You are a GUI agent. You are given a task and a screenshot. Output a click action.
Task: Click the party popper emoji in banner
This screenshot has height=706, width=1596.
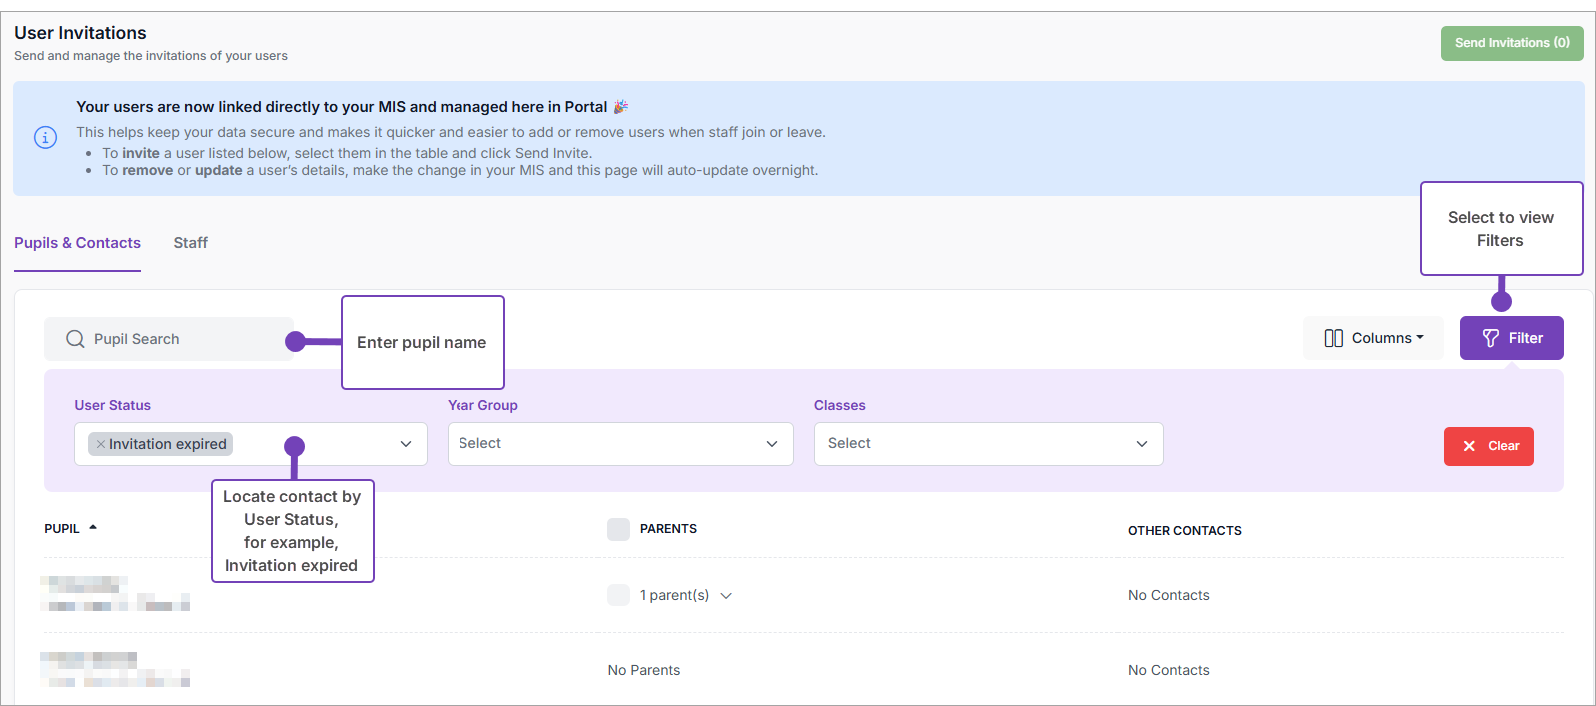pyautogui.click(x=621, y=107)
